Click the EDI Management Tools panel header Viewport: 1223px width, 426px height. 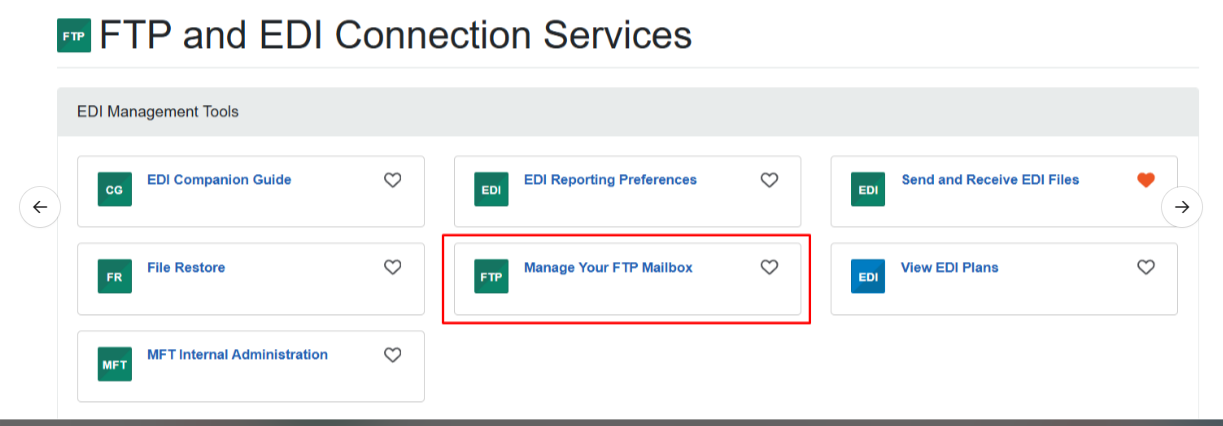[628, 112]
